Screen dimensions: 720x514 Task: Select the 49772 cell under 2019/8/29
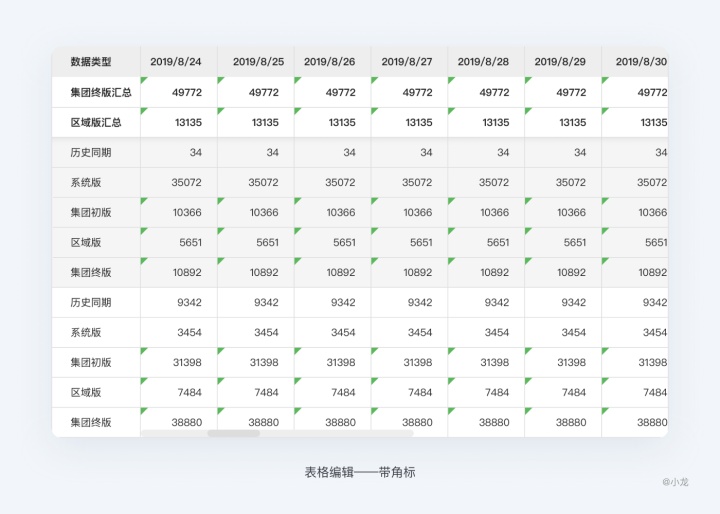coord(563,92)
